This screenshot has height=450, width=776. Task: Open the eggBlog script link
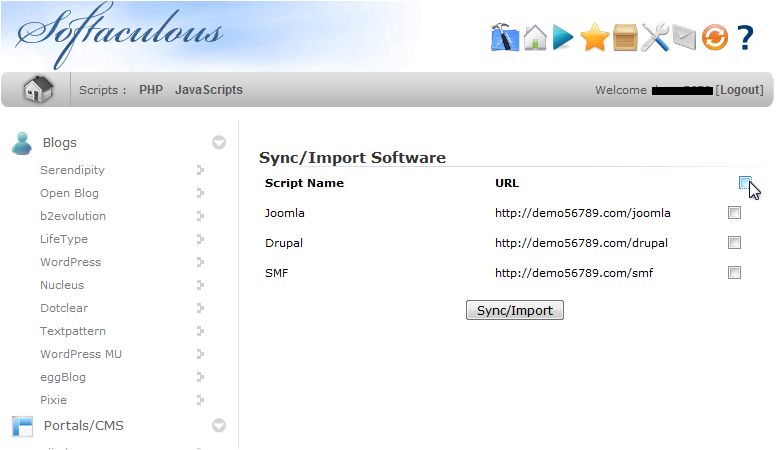coord(63,377)
